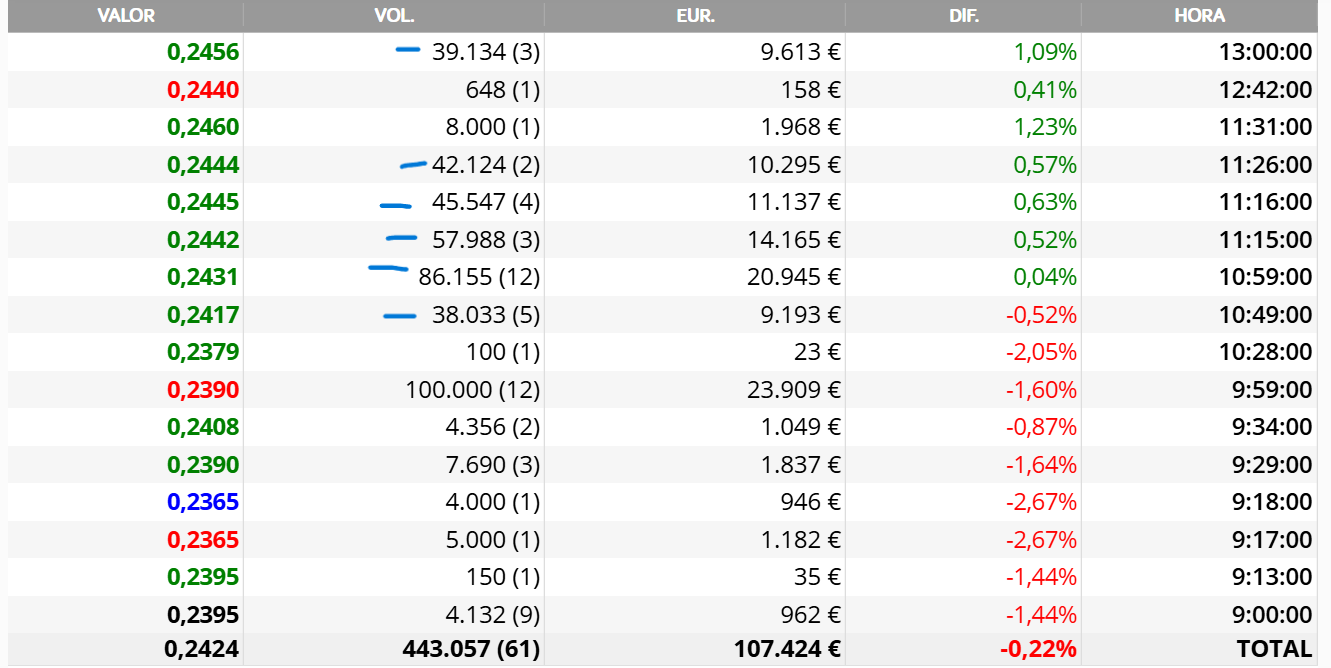Click the 443.057 (61) total volume
This screenshot has width=1331, height=668.
click(471, 649)
